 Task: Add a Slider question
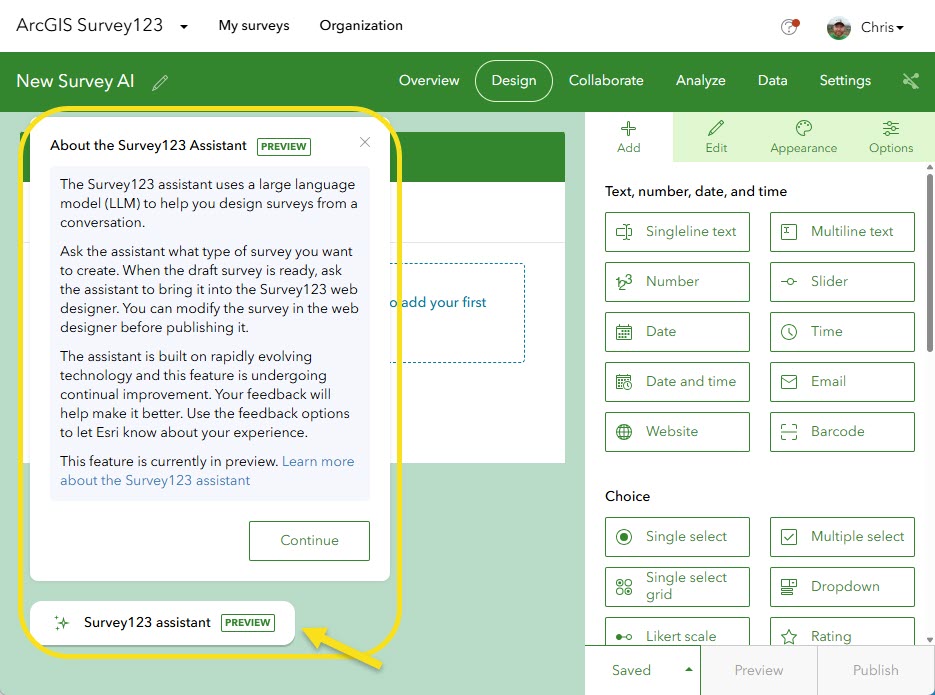[842, 282]
